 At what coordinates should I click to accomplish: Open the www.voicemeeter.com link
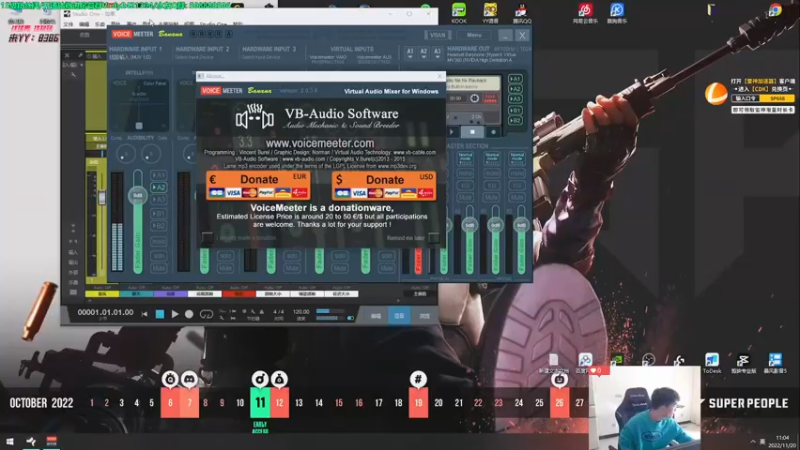(x=320, y=143)
